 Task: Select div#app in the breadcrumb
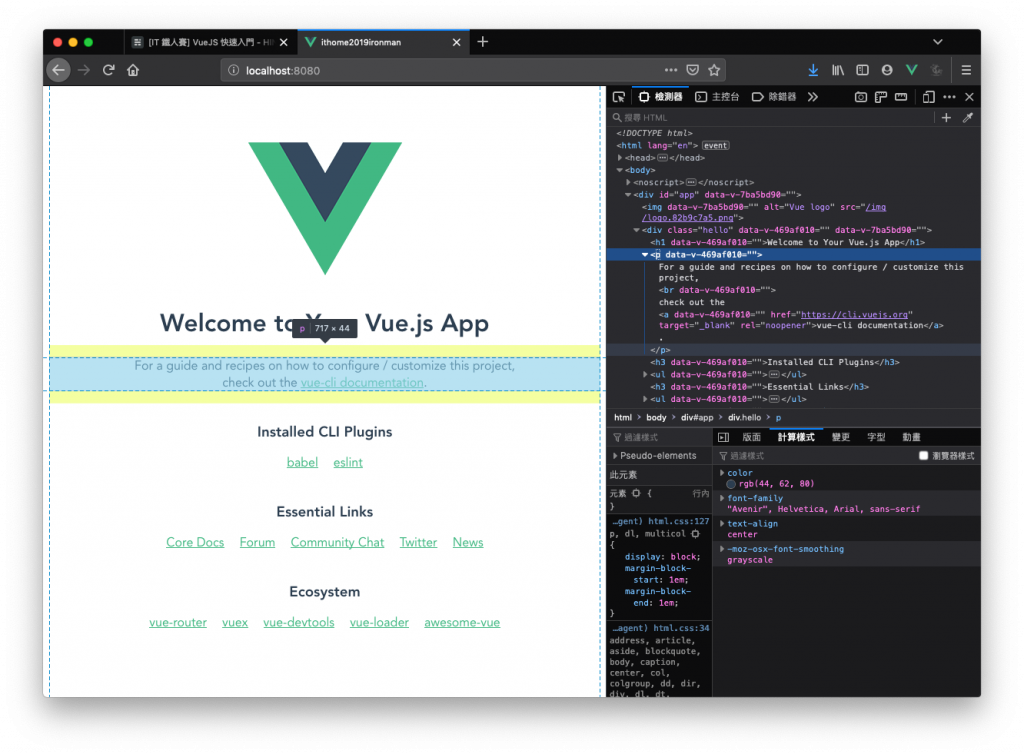coord(697,418)
